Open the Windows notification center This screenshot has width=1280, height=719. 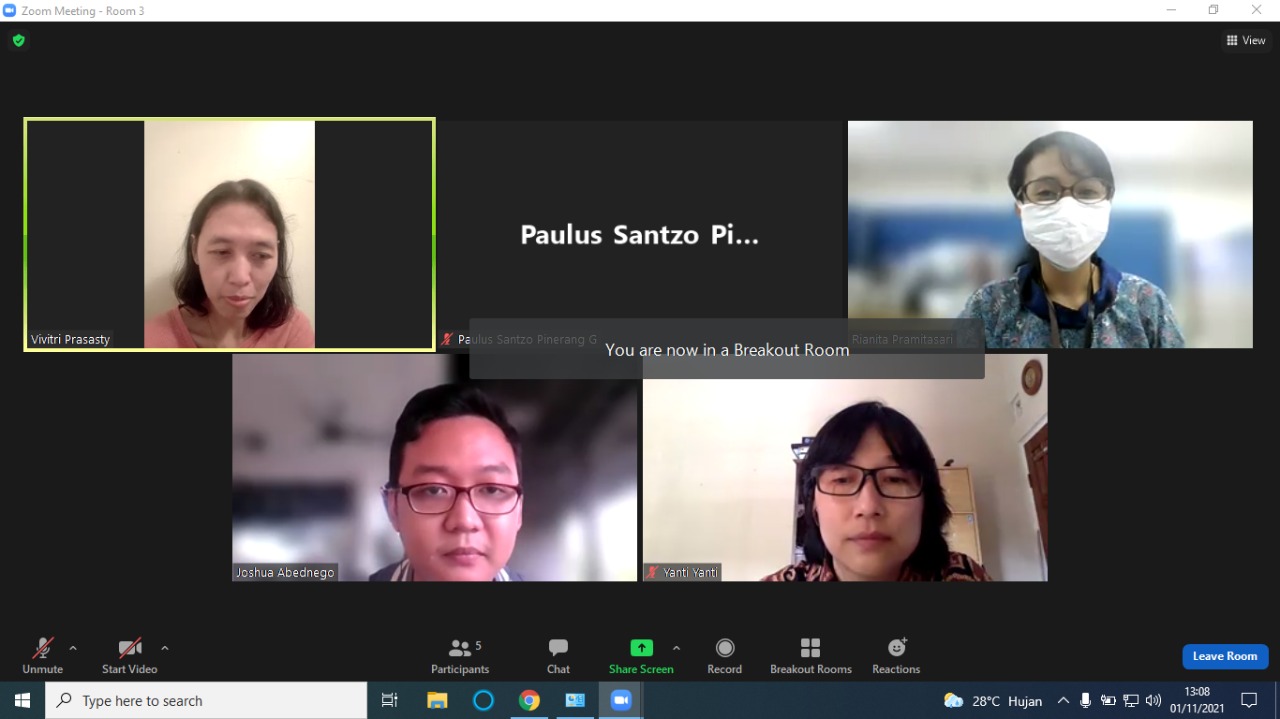tap(1249, 700)
